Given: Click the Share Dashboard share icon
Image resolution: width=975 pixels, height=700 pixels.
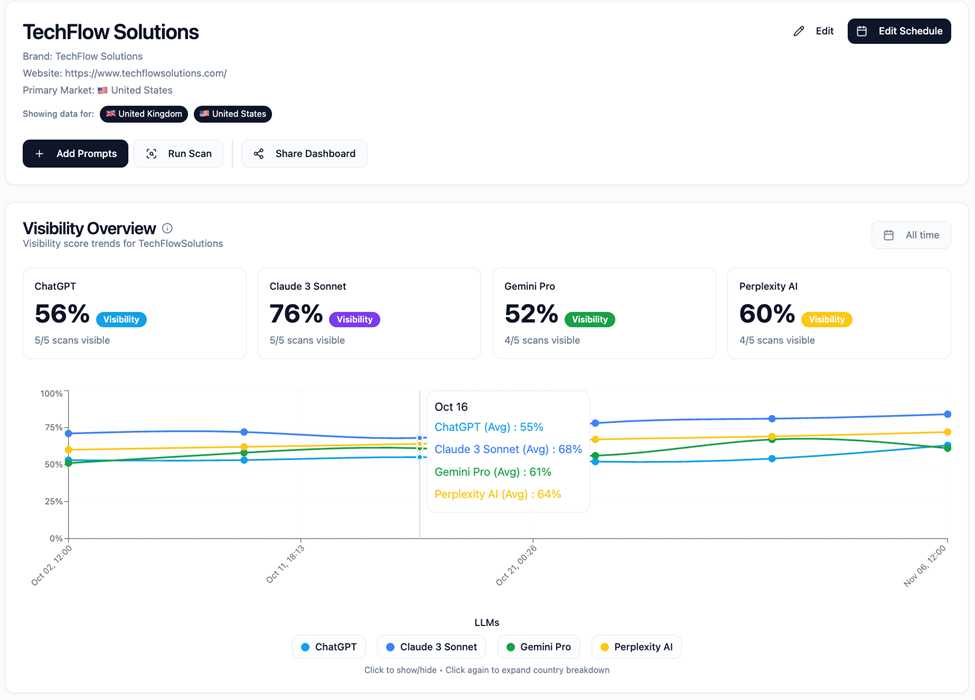Looking at the screenshot, I should 259,154.
